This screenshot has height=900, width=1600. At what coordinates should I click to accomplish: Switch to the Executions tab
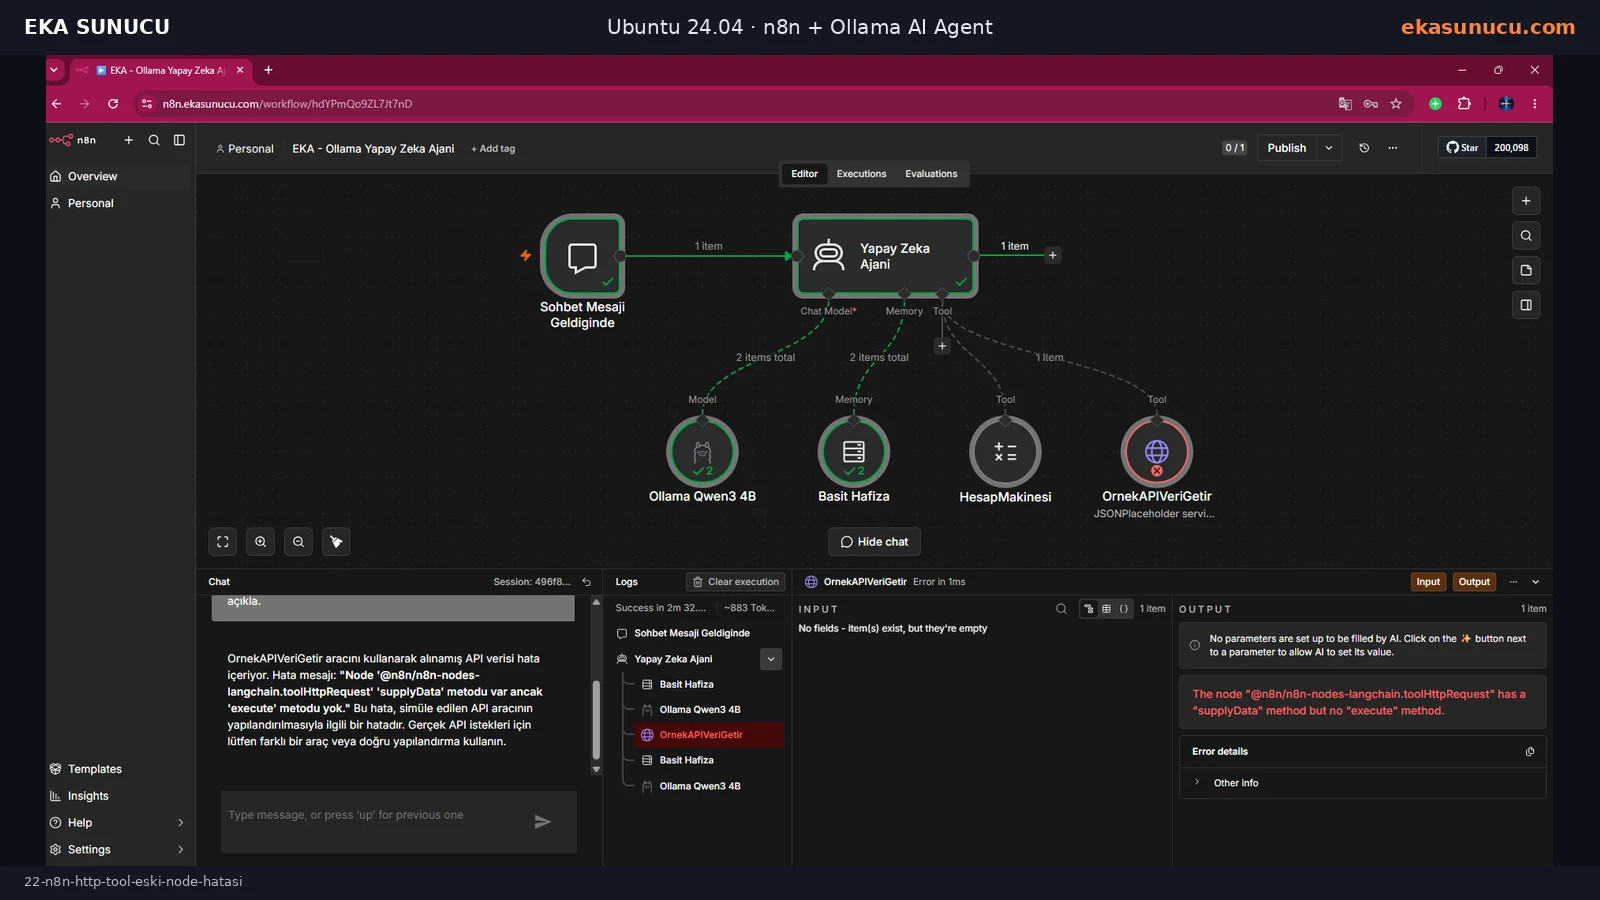coord(861,174)
